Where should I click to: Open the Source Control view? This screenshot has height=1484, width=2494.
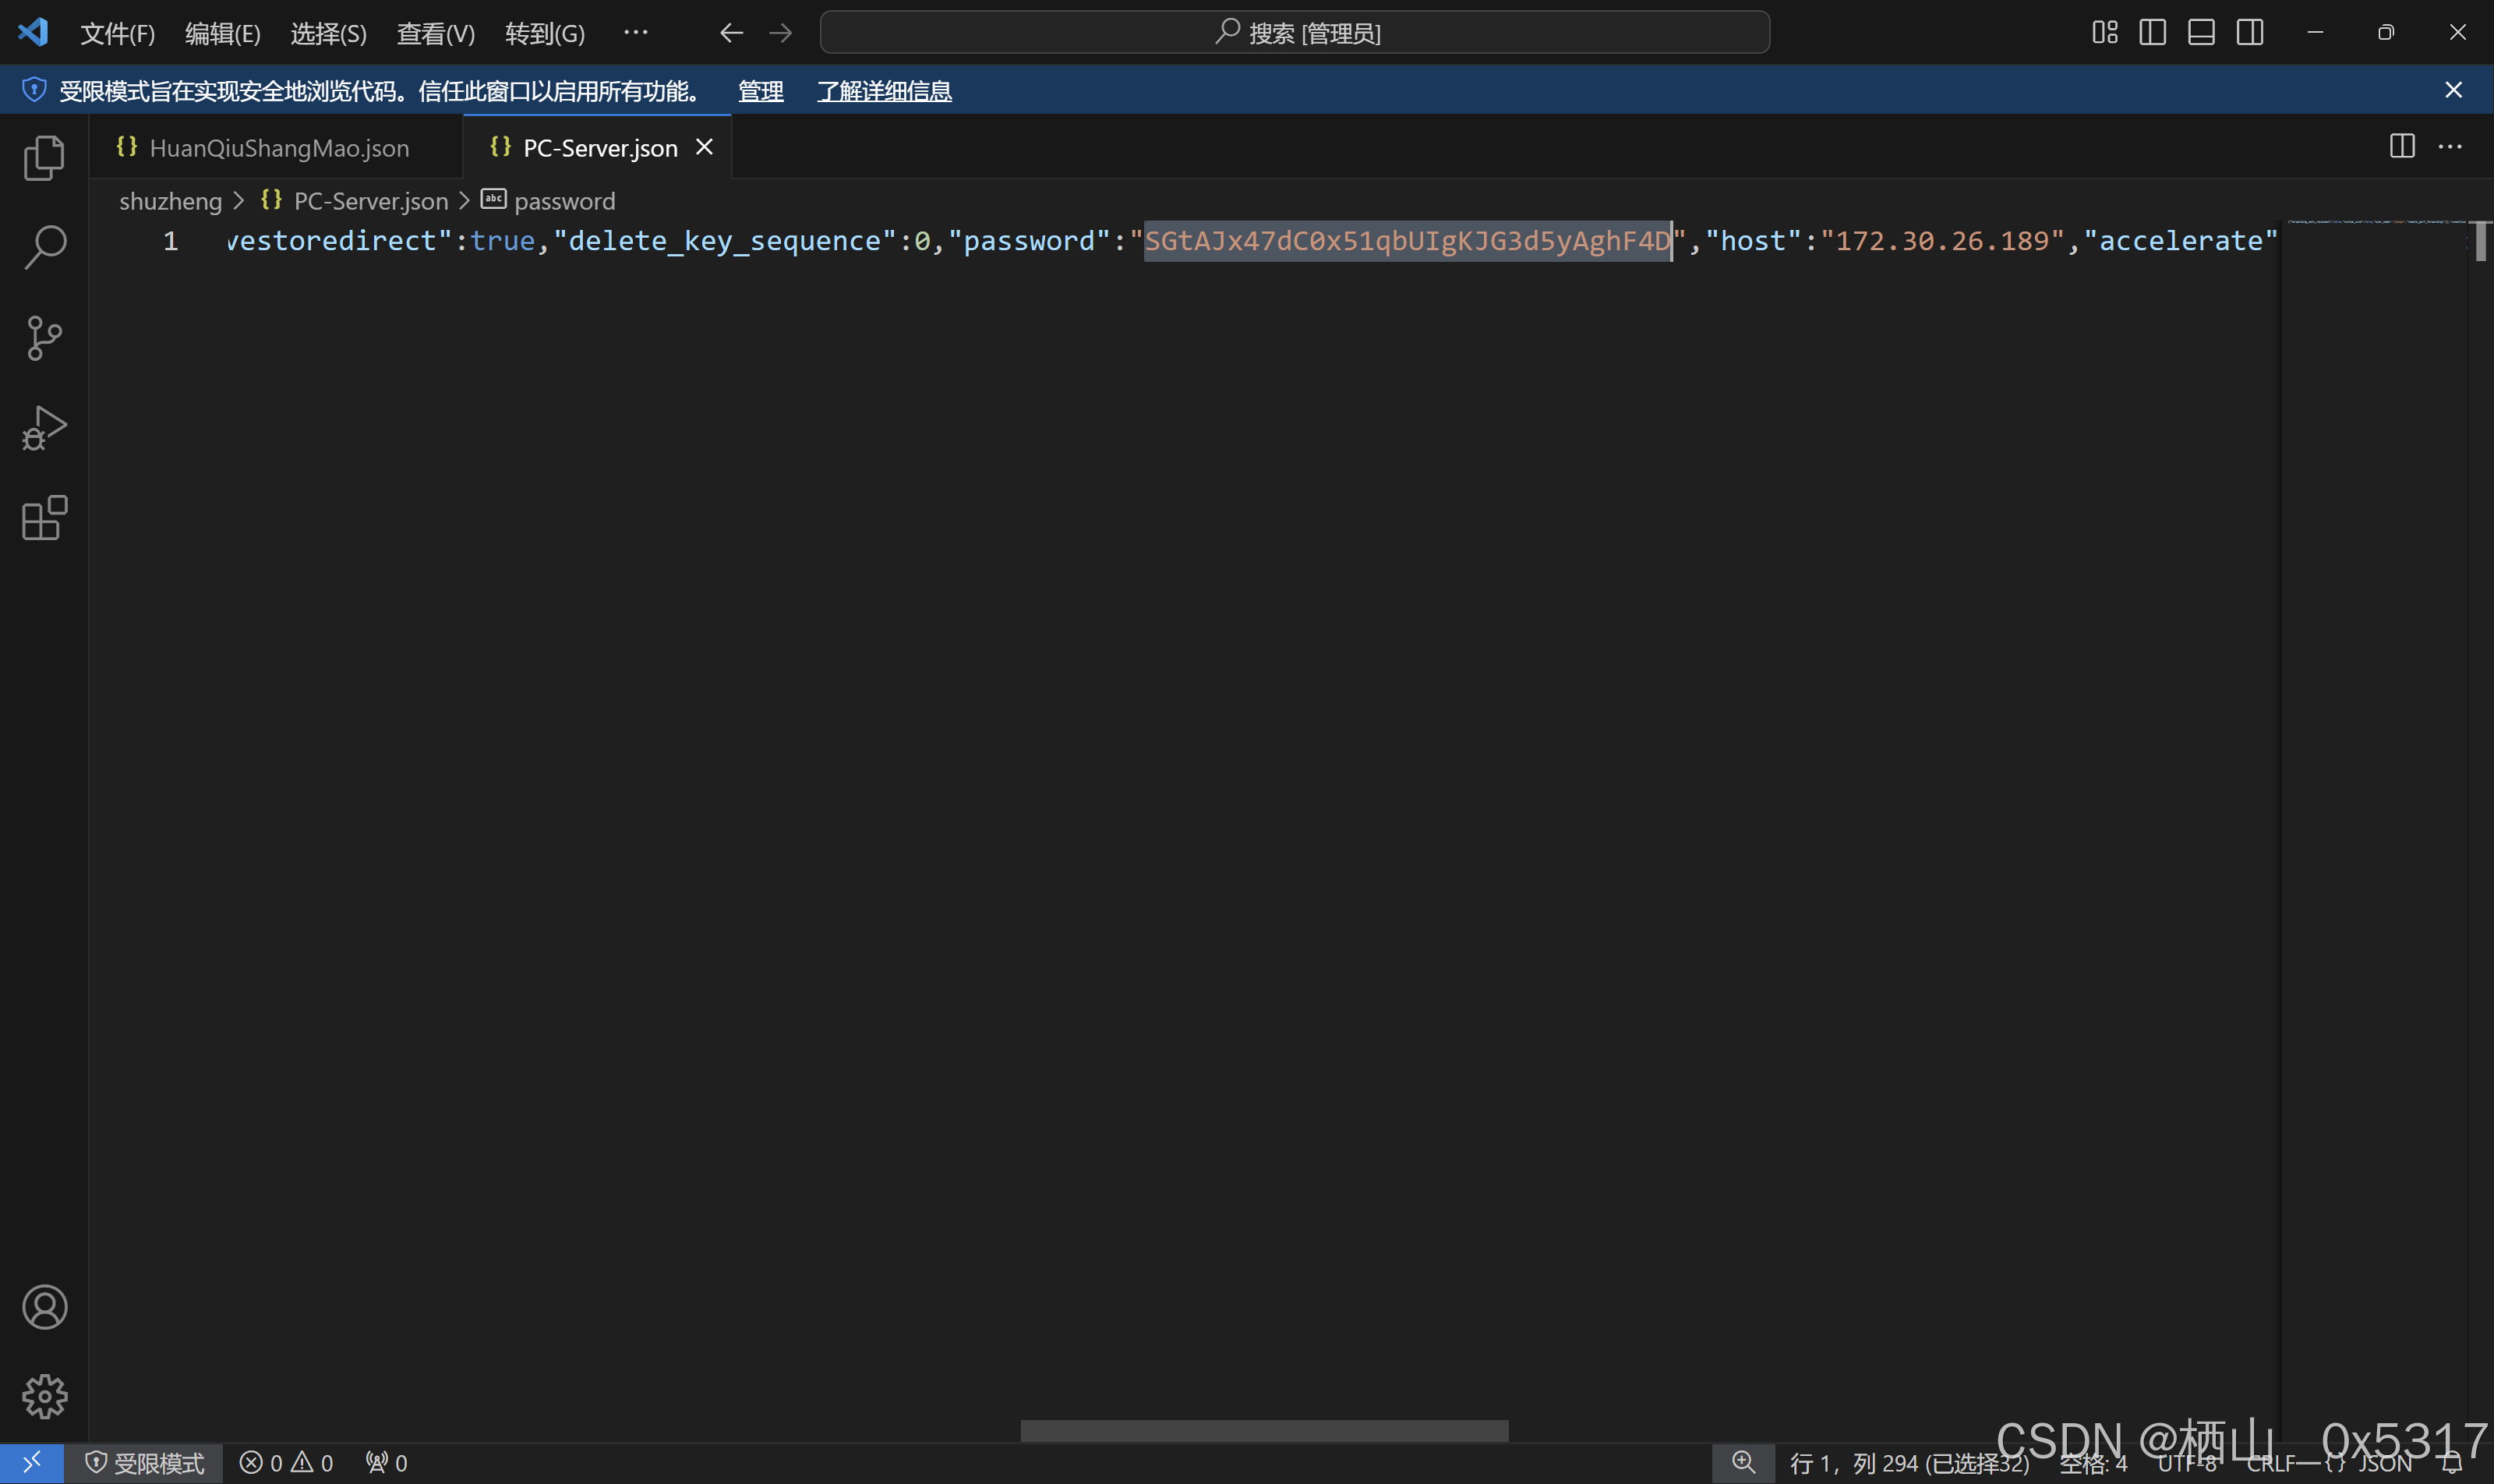[44, 338]
